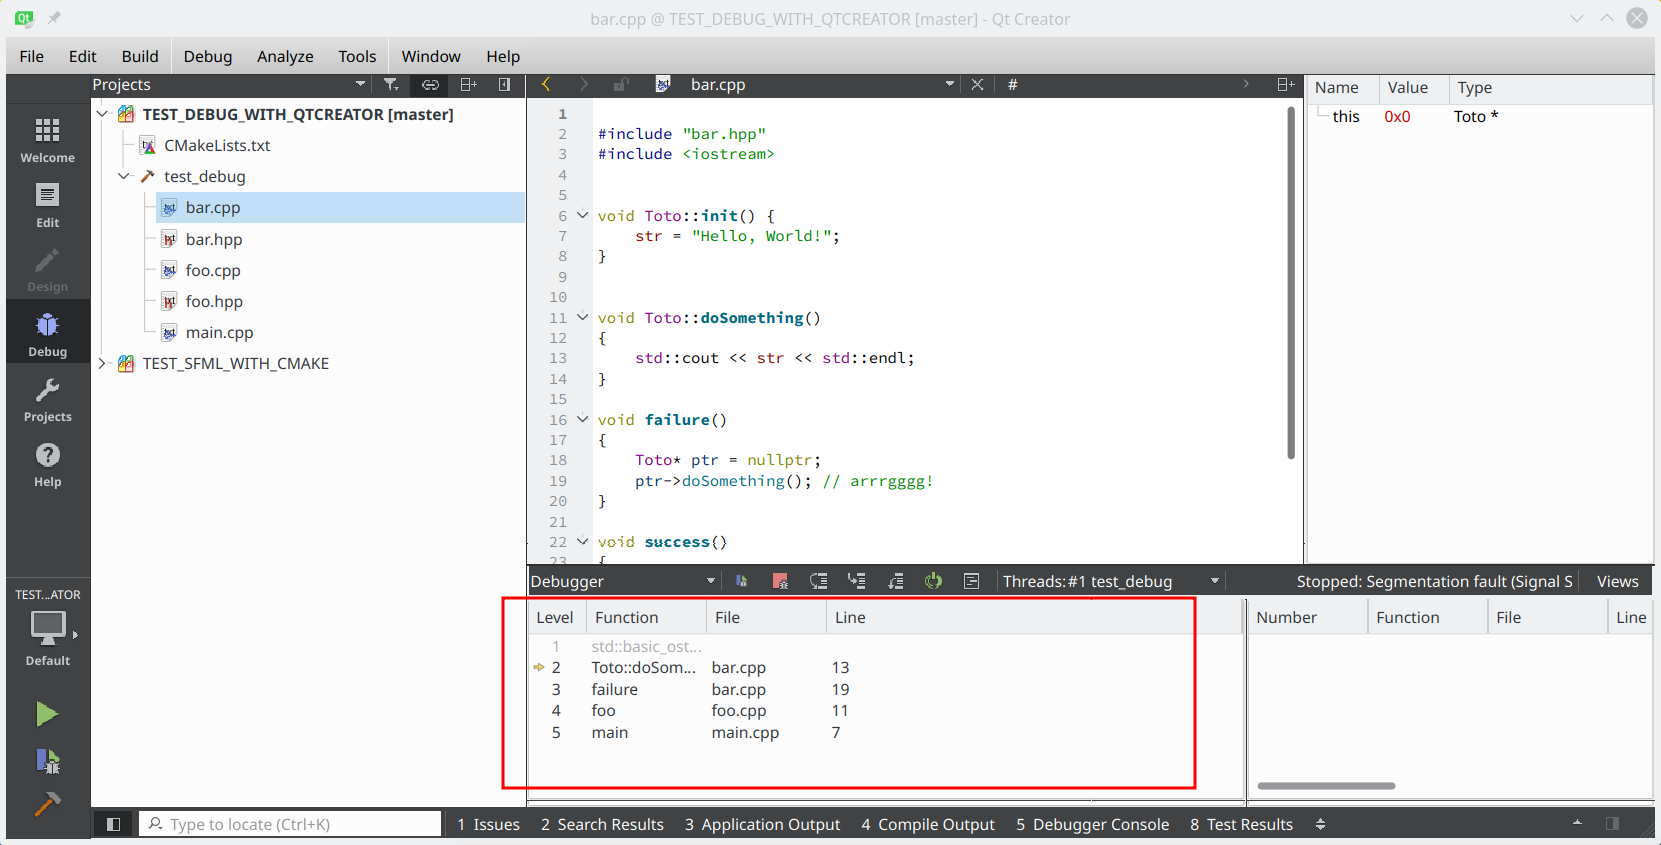Screen dimensions: 1661x845
Task: Click the code editor vertical scrollbar
Action: (x=1291, y=282)
